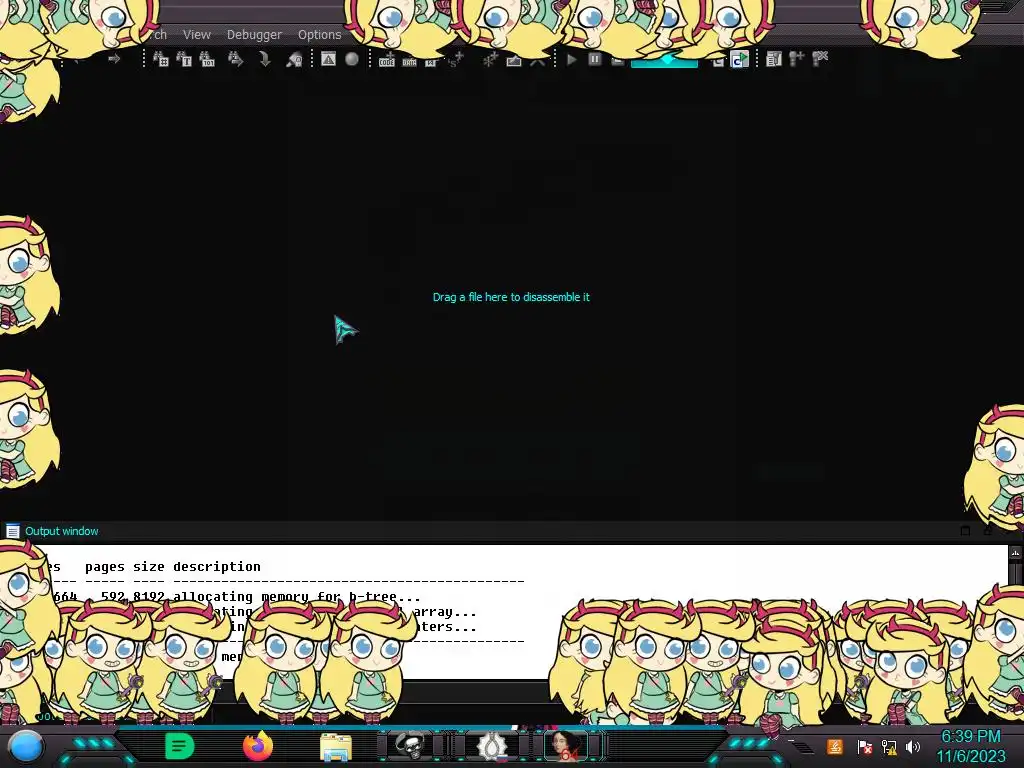Click the Action Center flag tray icon
Image resolution: width=1024 pixels, height=768 pixels.
point(865,746)
